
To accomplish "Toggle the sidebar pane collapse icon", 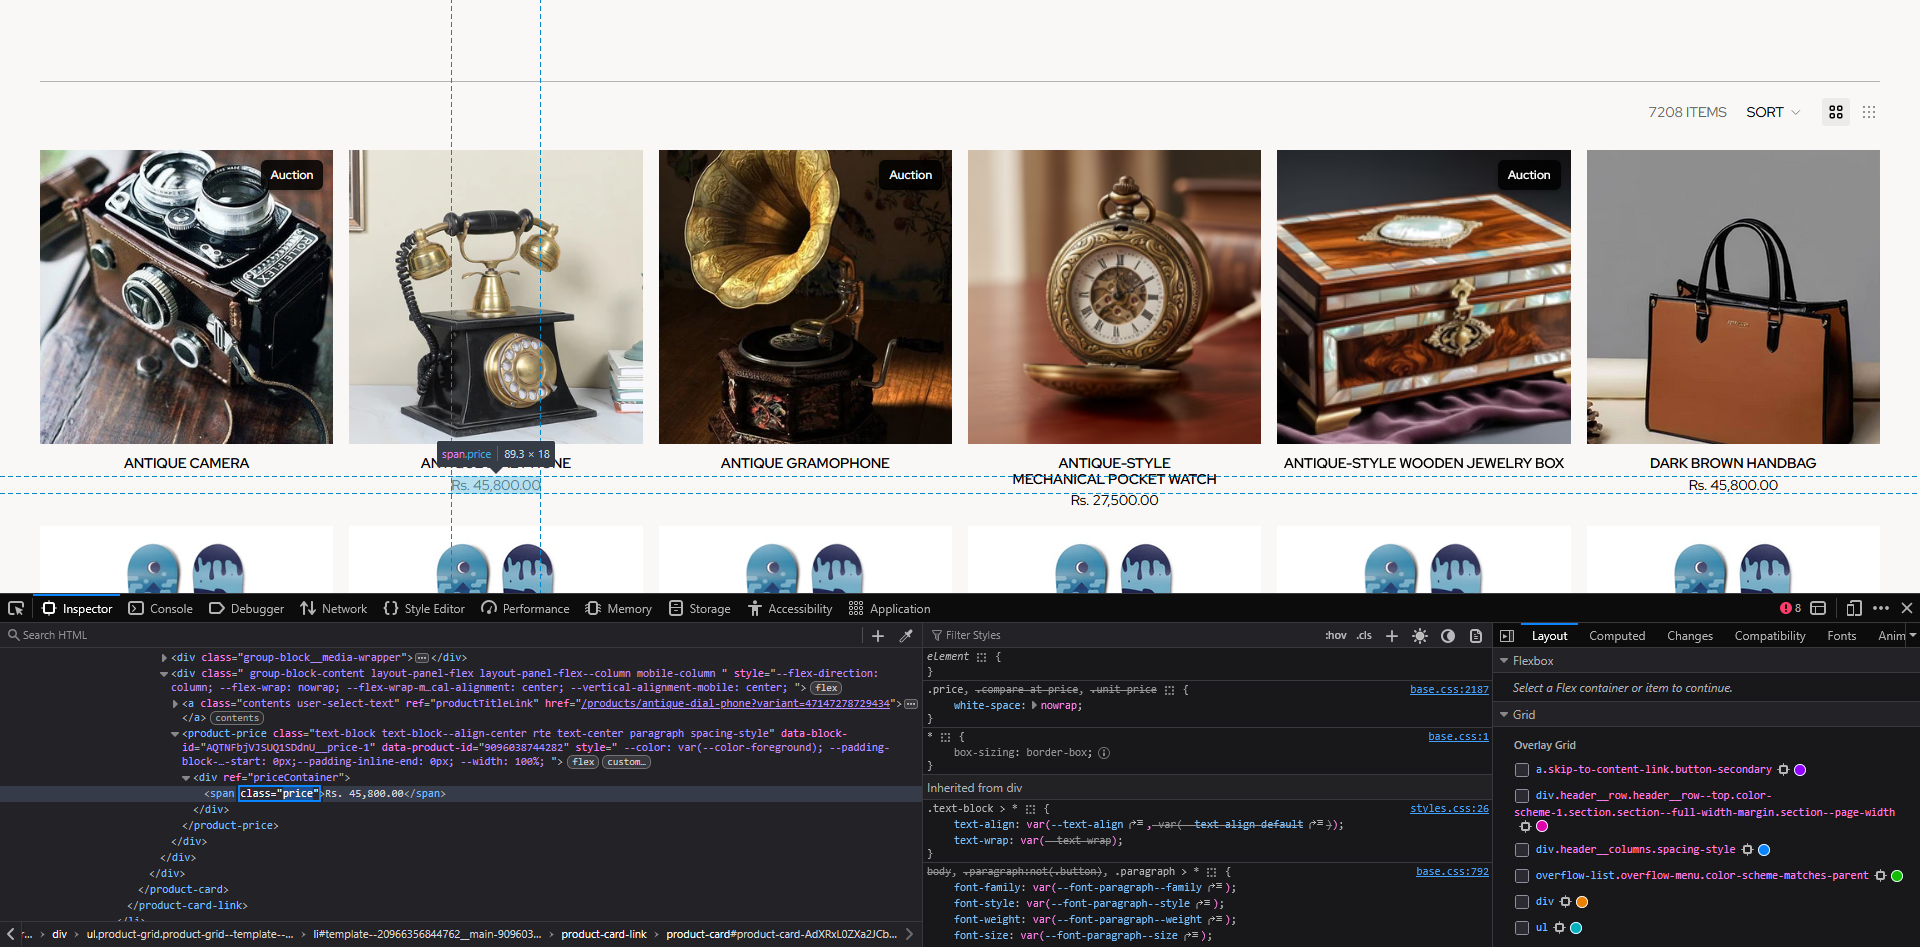I will pyautogui.click(x=1507, y=636).
